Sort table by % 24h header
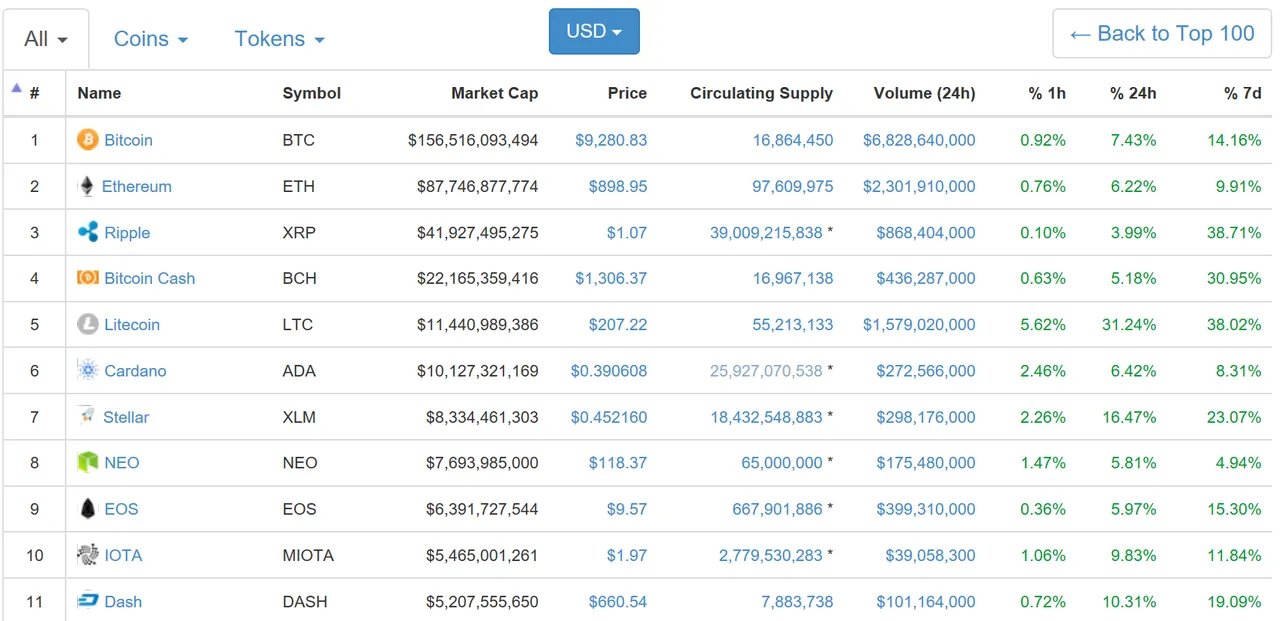This screenshot has width=1280, height=621. (1133, 93)
